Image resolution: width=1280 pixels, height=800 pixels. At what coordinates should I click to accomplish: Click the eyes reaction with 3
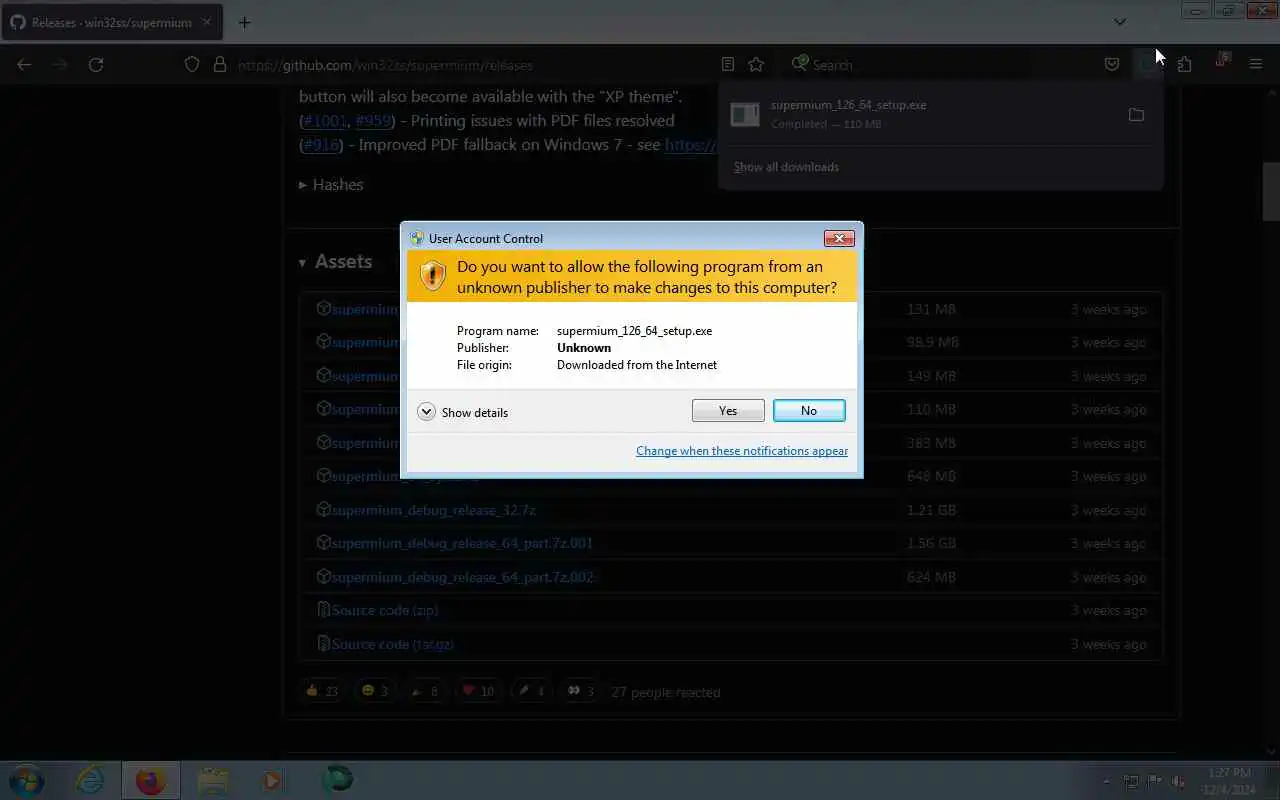pos(581,691)
